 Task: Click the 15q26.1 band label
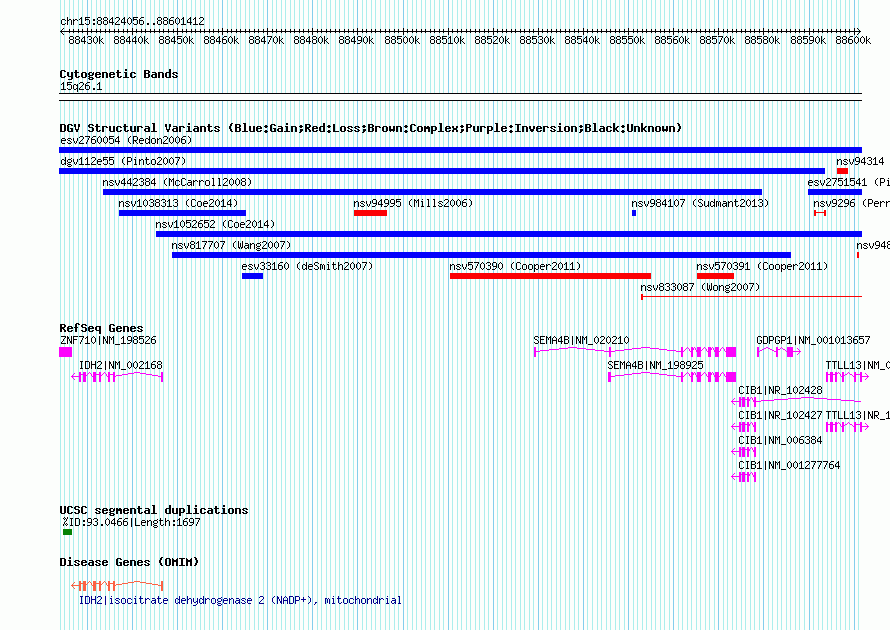click(81, 86)
